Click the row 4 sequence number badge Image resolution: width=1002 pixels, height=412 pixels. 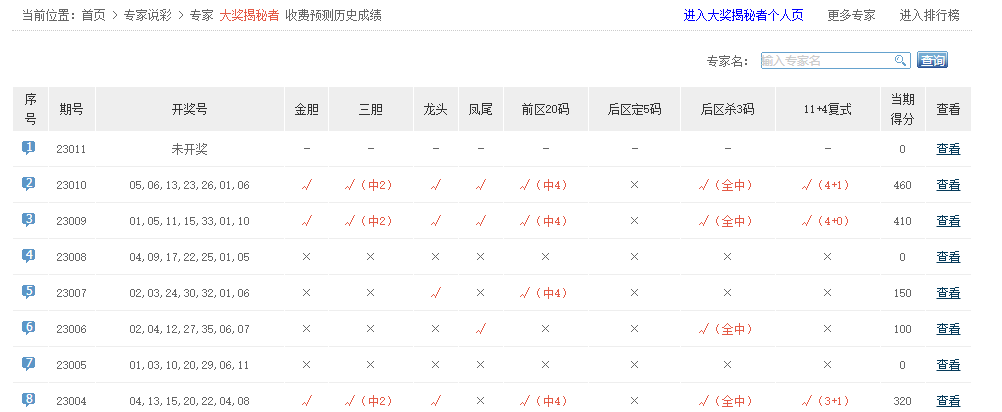click(x=29, y=256)
